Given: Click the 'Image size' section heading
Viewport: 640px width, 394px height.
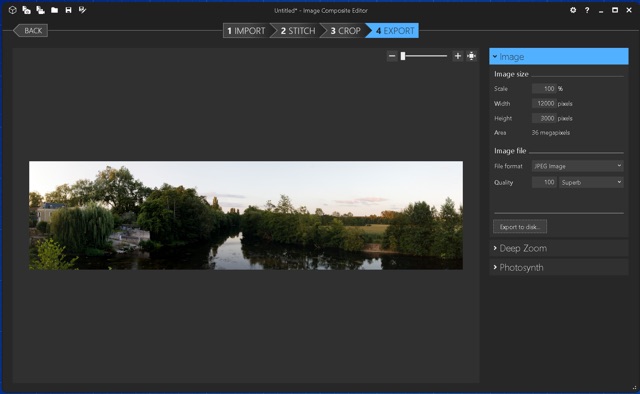Looking at the screenshot, I should [x=511, y=74].
